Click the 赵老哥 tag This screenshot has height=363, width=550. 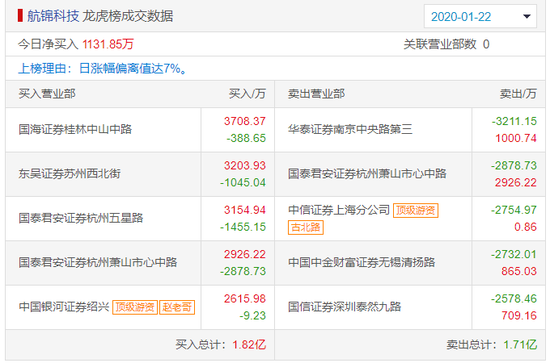coord(177,307)
